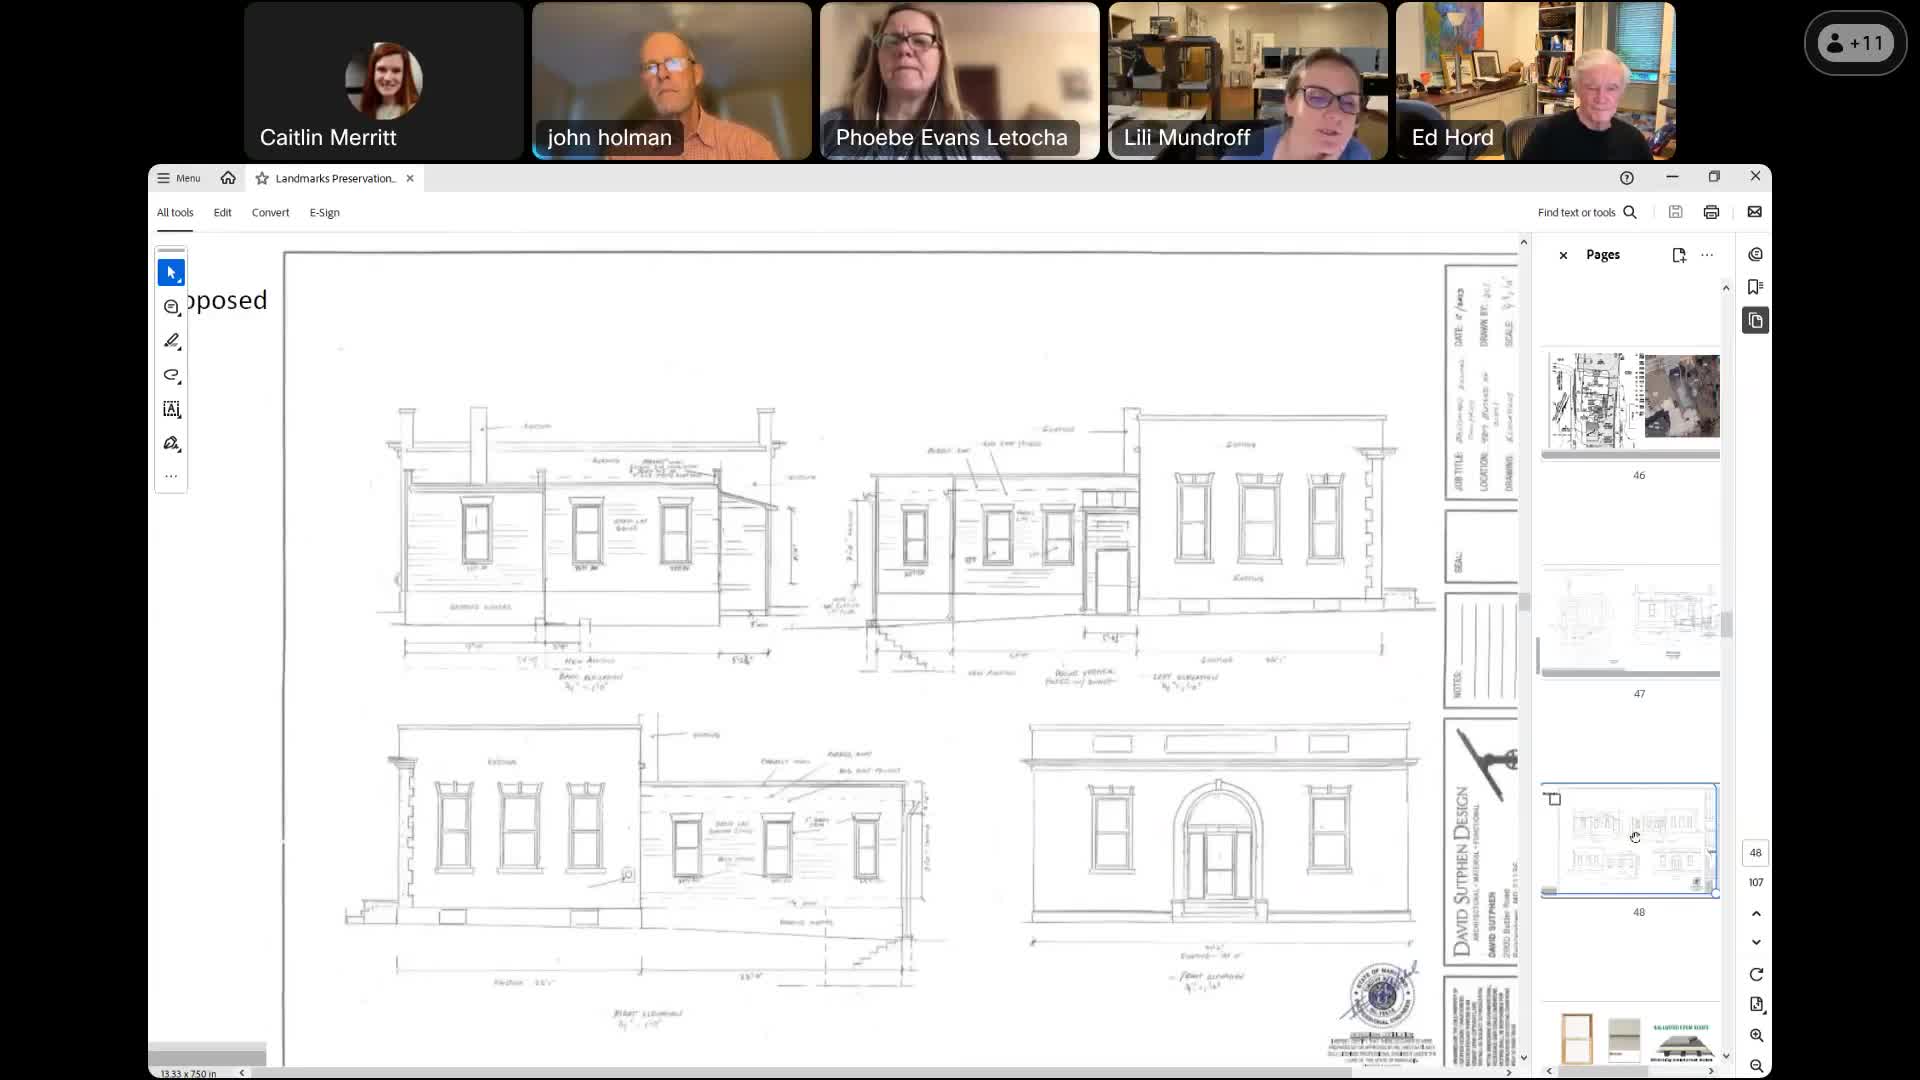Toggle the pages thumbnail panel icon
Image resolution: width=1920 pixels, height=1080 pixels.
pos(1755,321)
